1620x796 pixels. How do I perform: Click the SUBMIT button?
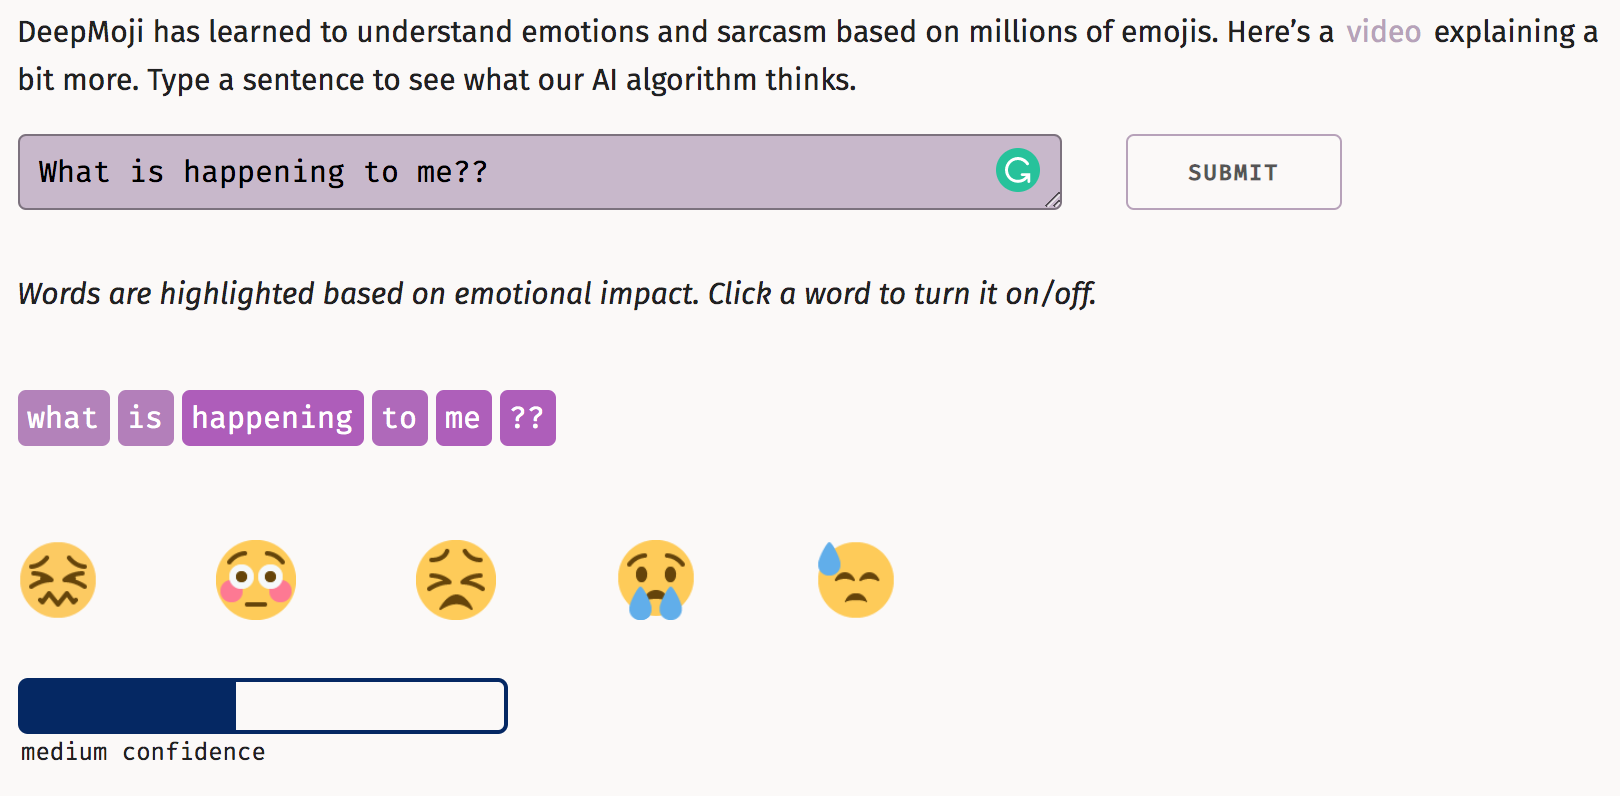1234,172
